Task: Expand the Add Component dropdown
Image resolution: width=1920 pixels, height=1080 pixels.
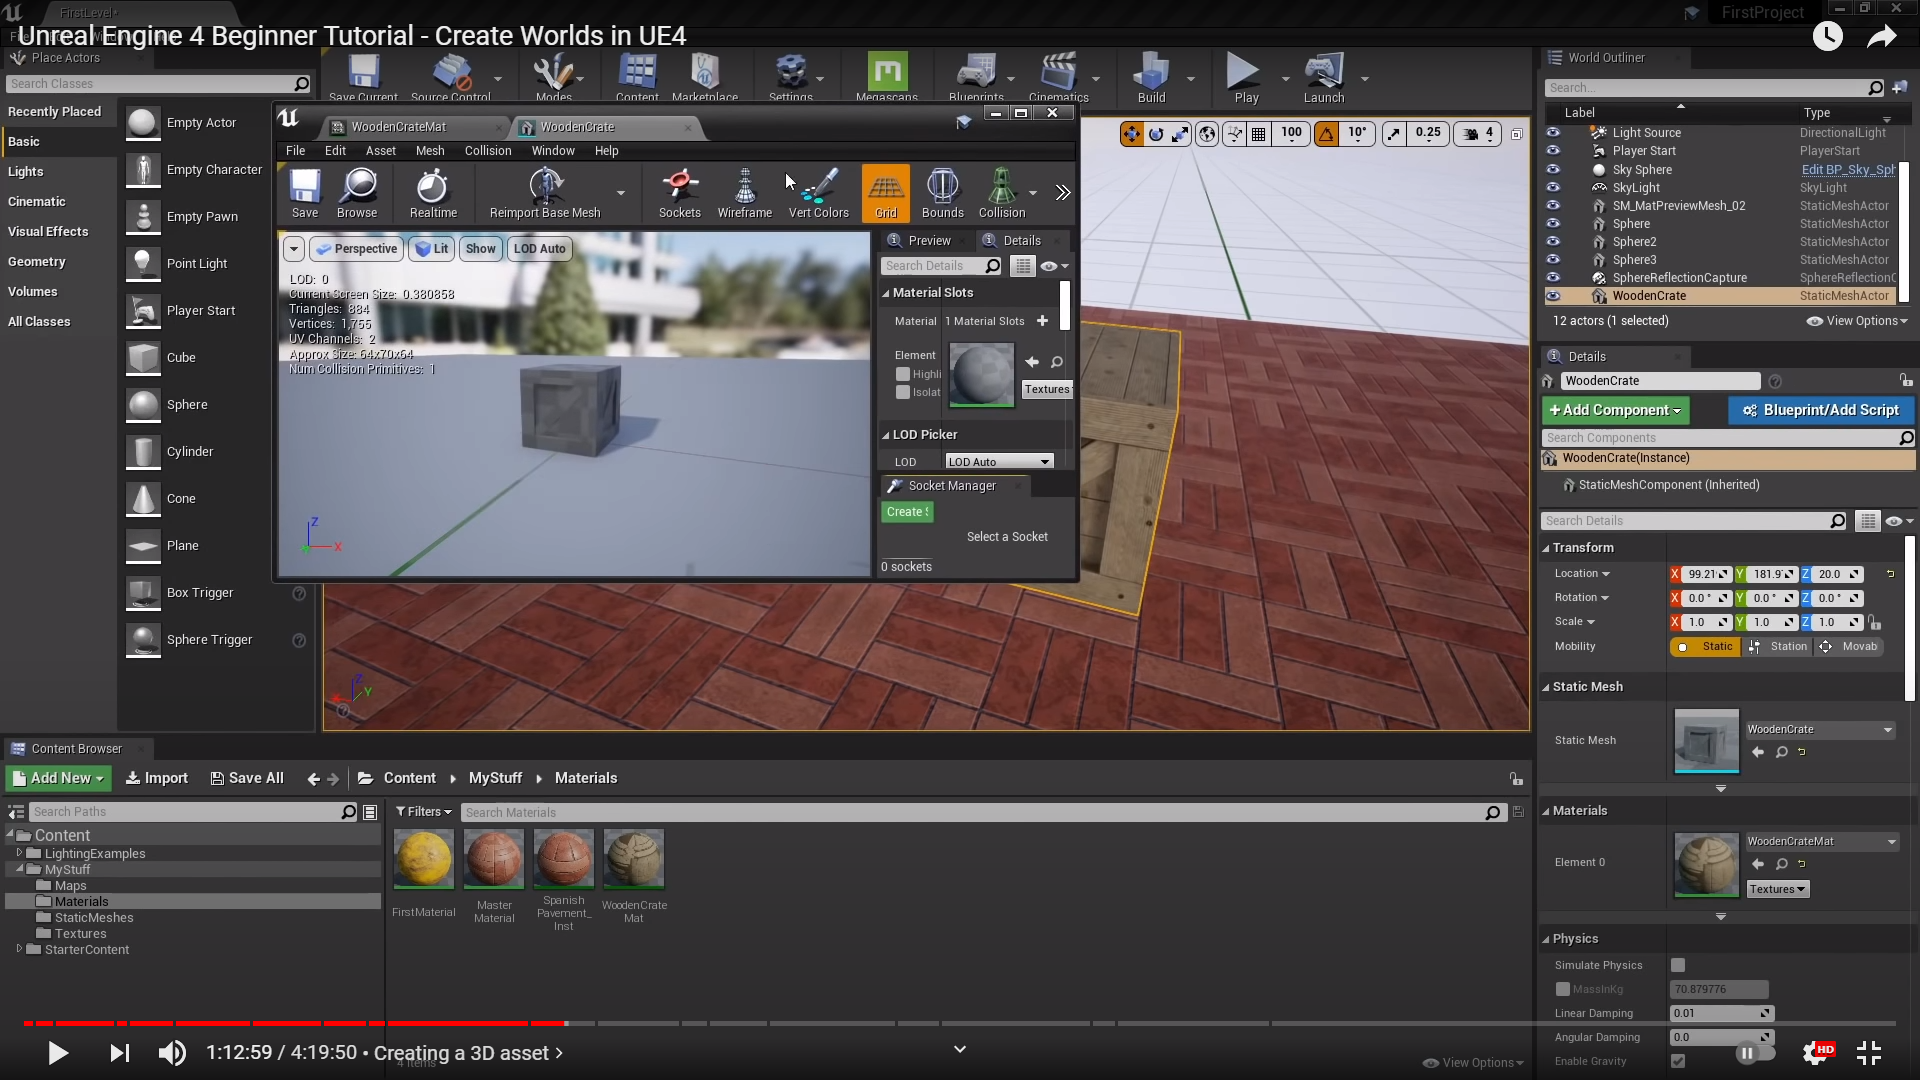Action: coord(1615,410)
